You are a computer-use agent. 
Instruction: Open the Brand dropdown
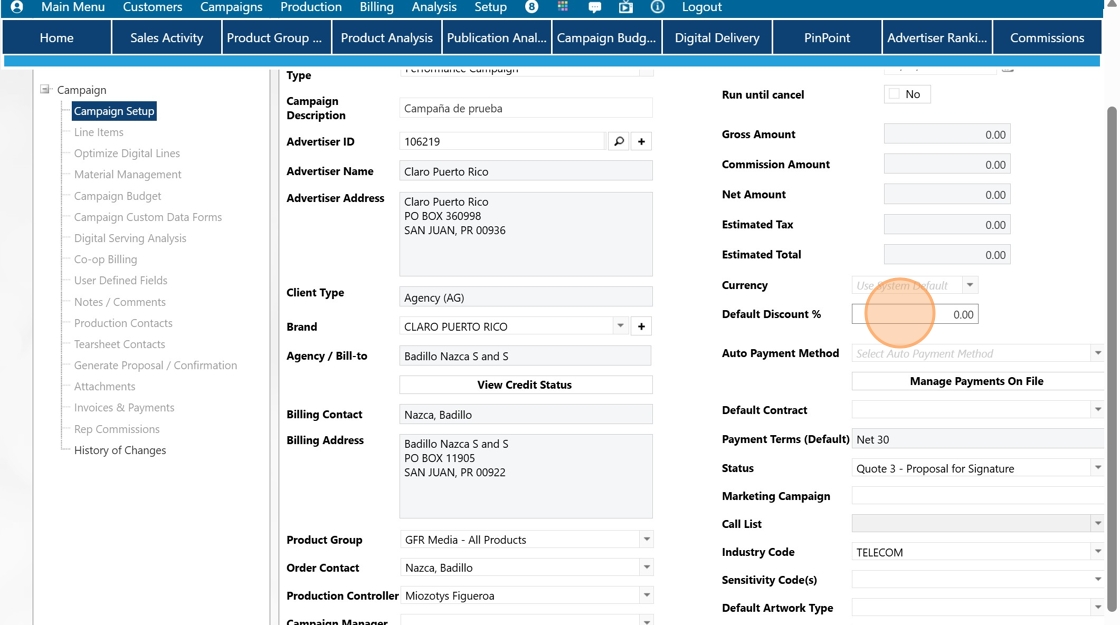[x=620, y=326]
